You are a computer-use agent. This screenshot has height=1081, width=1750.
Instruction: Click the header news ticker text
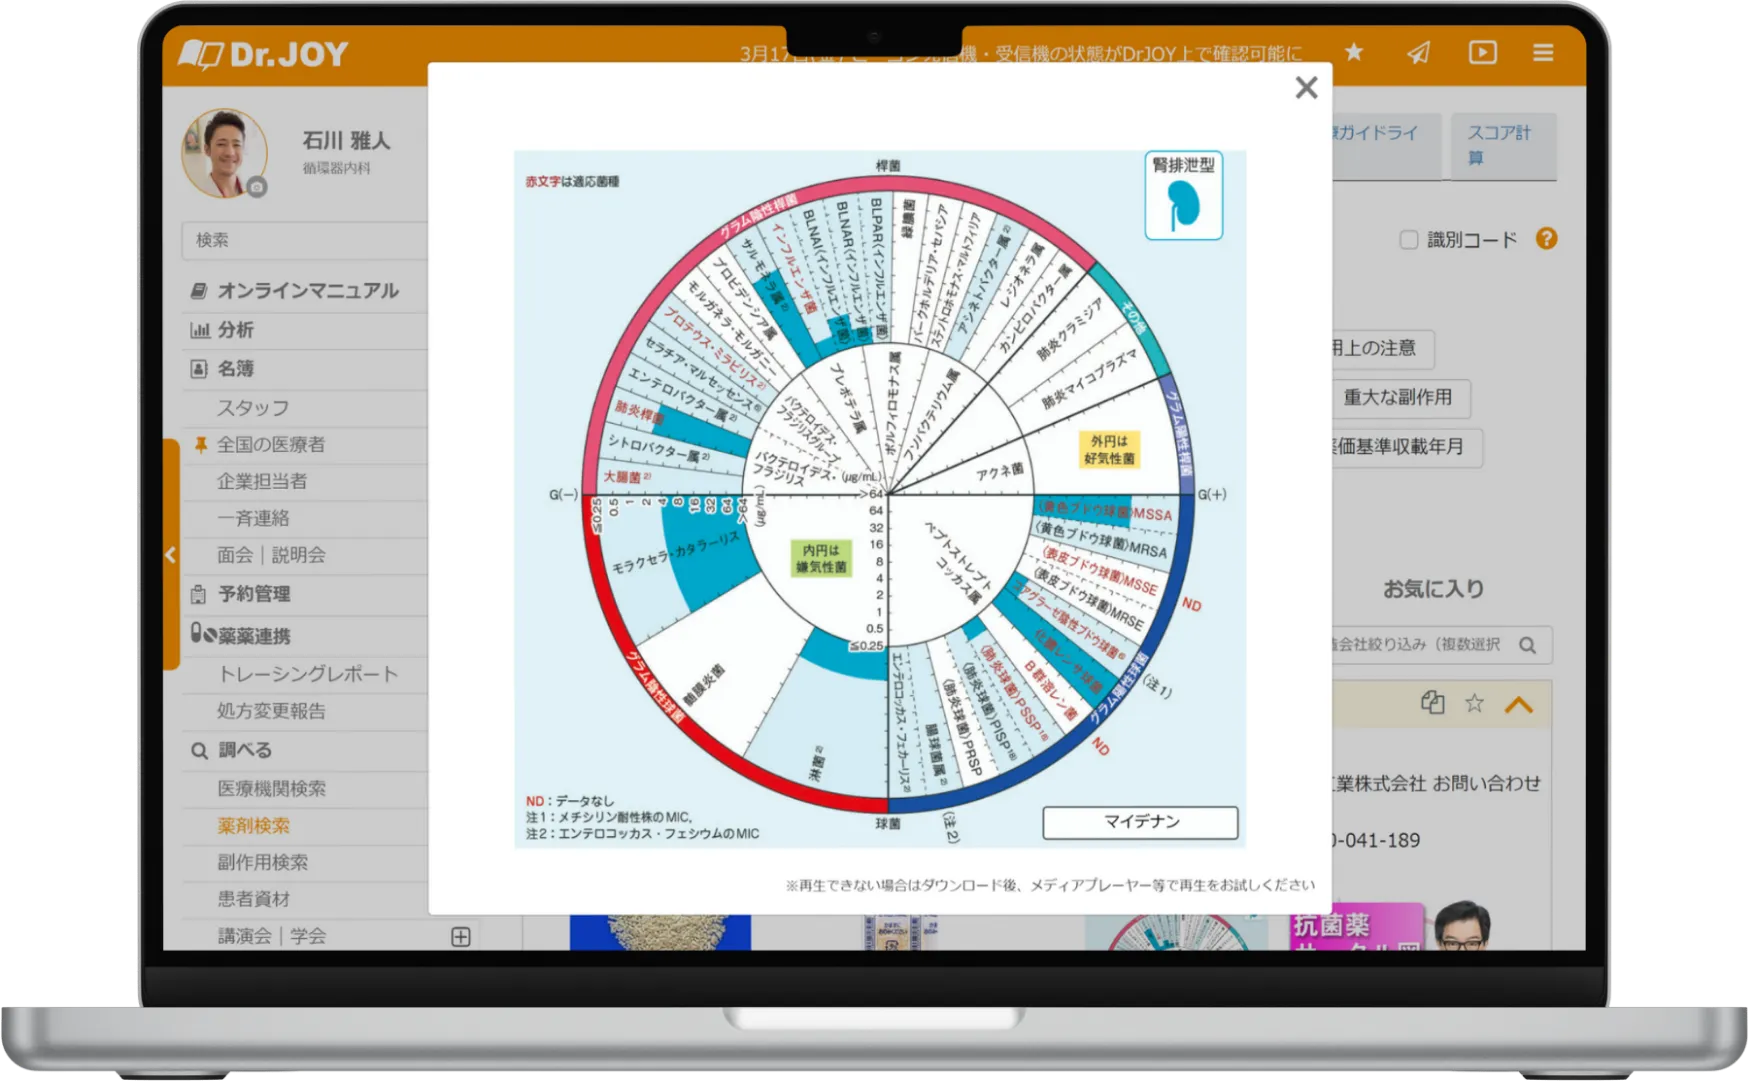[1021, 53]
